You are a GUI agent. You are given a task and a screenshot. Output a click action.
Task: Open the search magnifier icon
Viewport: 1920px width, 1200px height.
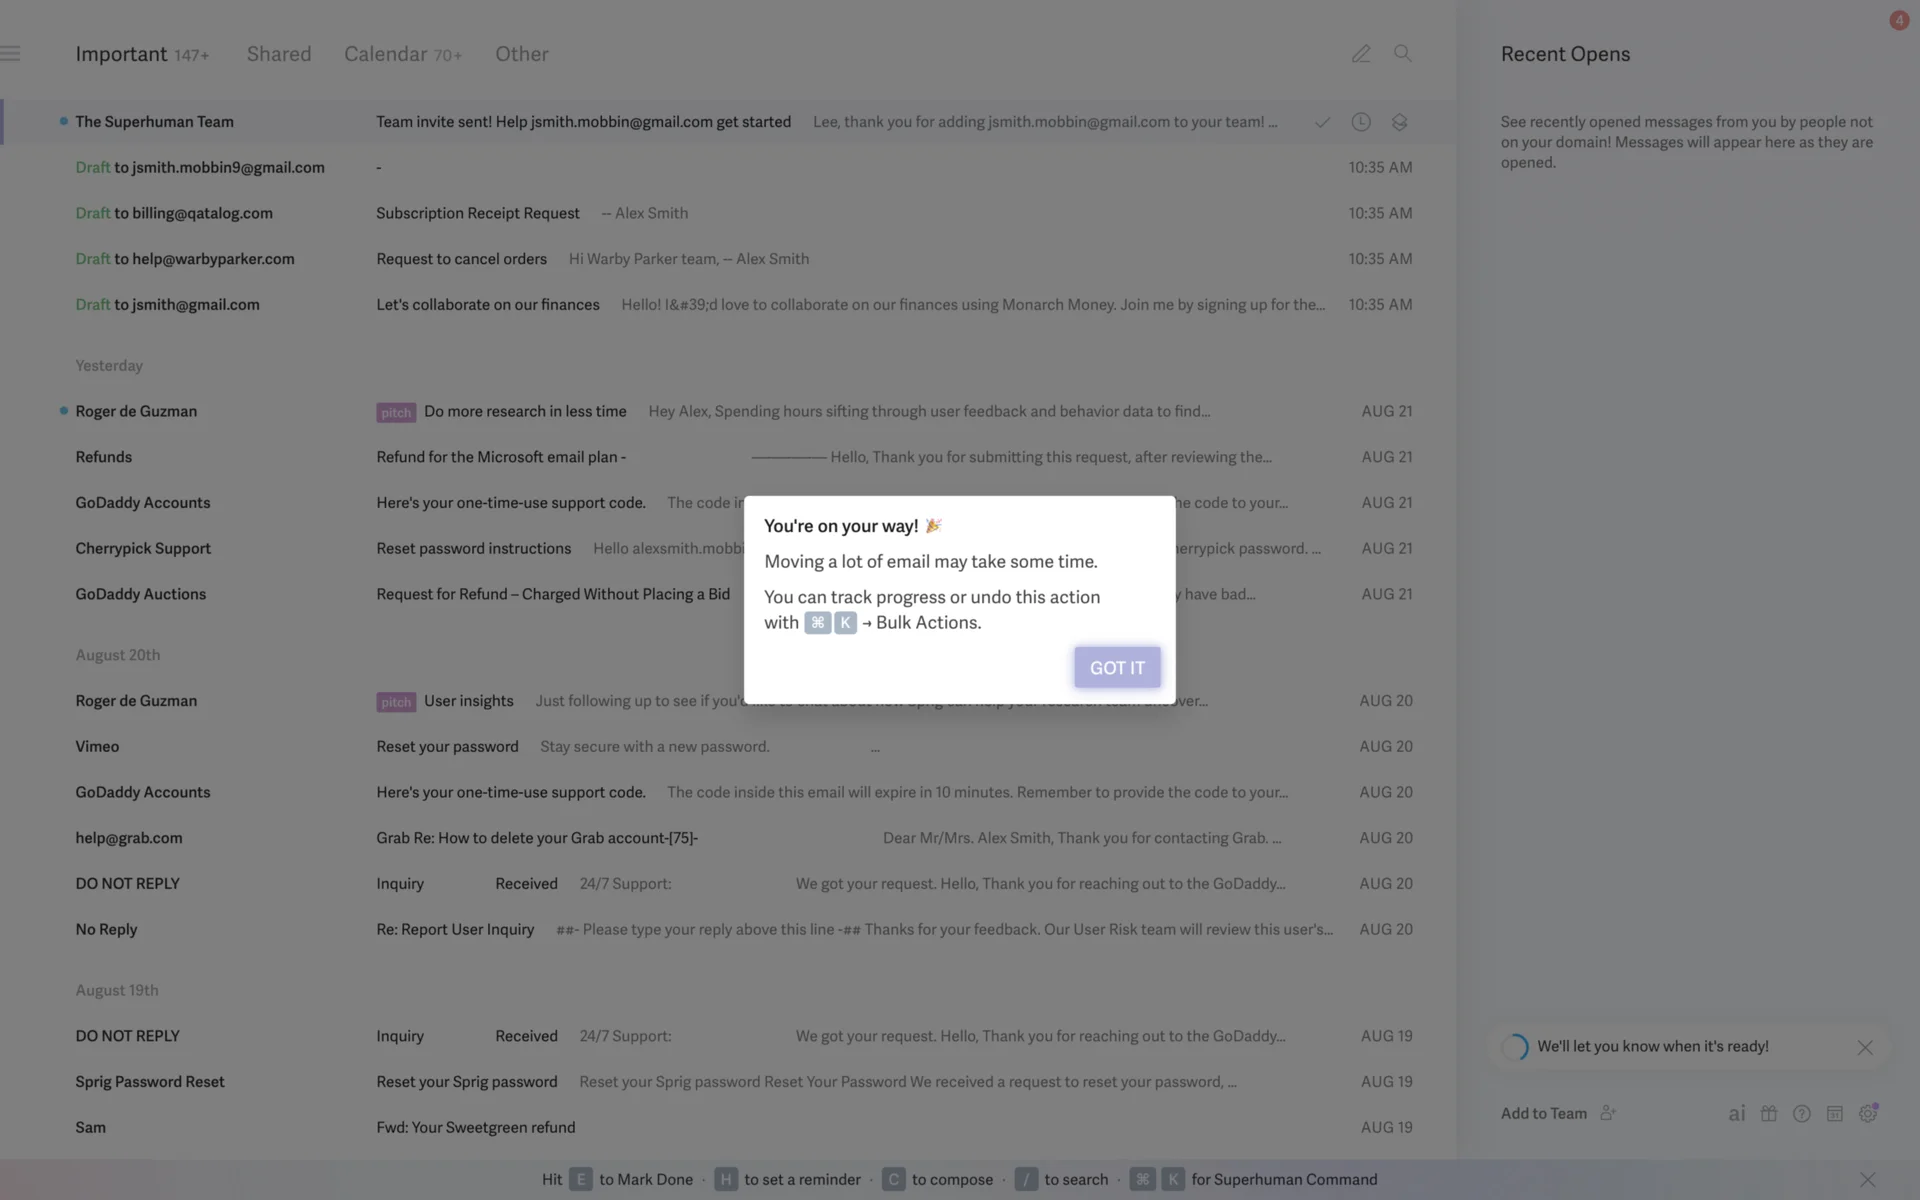click(x=1403, y=54)
